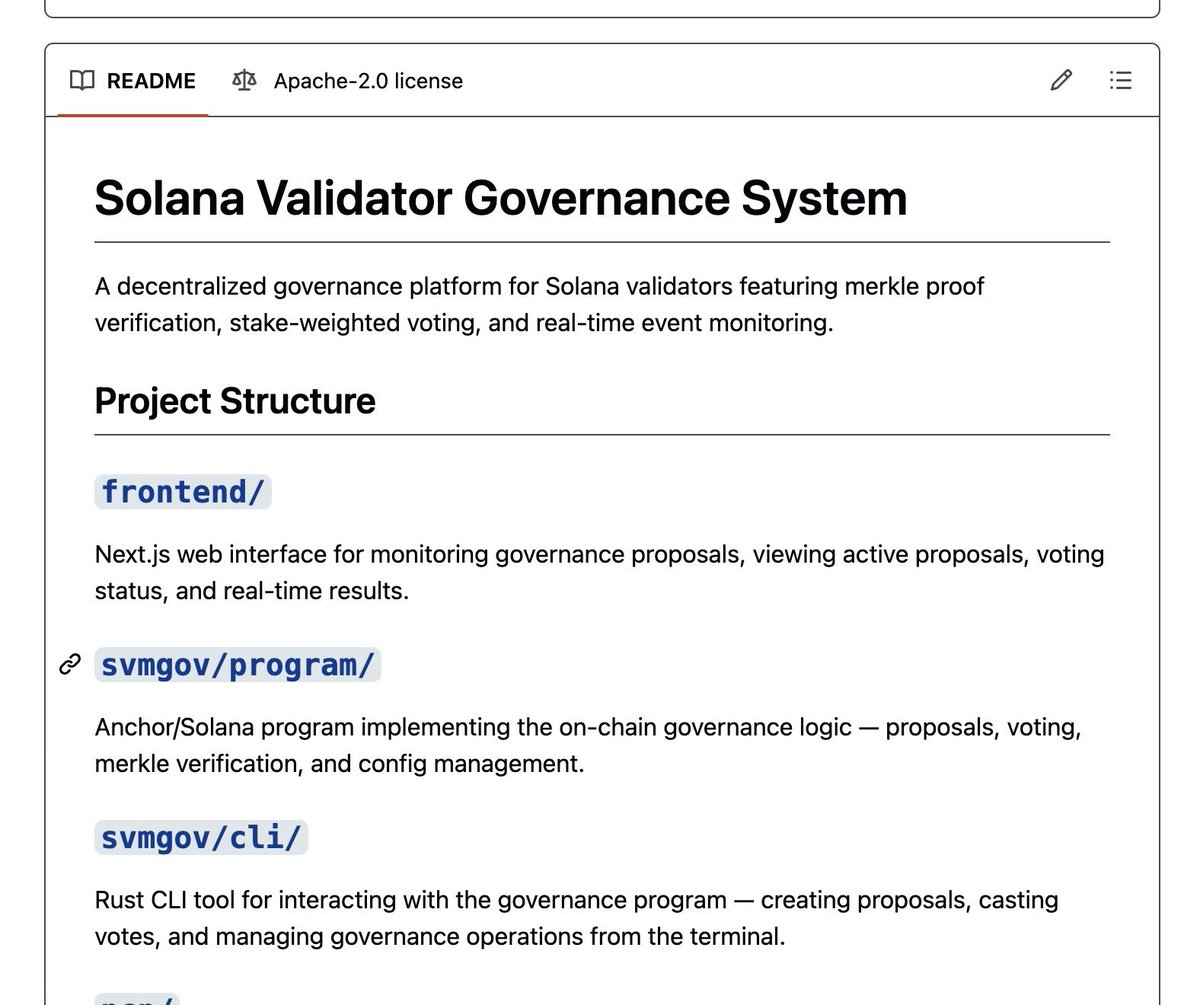
Task: Click the link anchor icon beside svmgov/program/
Action: pos(69,664)
